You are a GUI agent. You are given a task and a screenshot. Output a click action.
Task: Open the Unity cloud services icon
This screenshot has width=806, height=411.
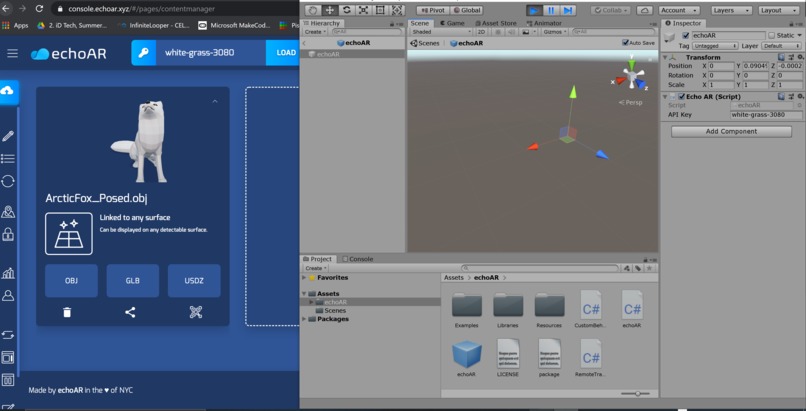[x=645, y=10]
